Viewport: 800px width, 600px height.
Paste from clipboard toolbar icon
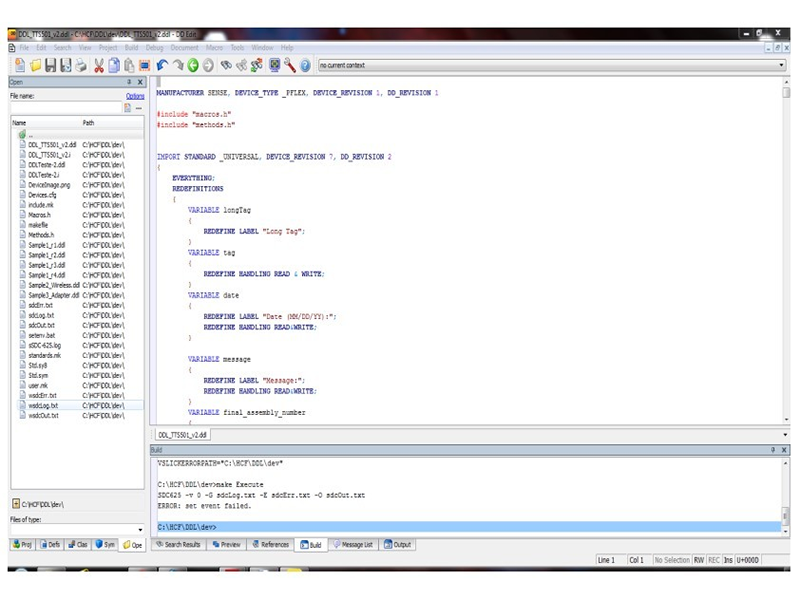(129, 65)
